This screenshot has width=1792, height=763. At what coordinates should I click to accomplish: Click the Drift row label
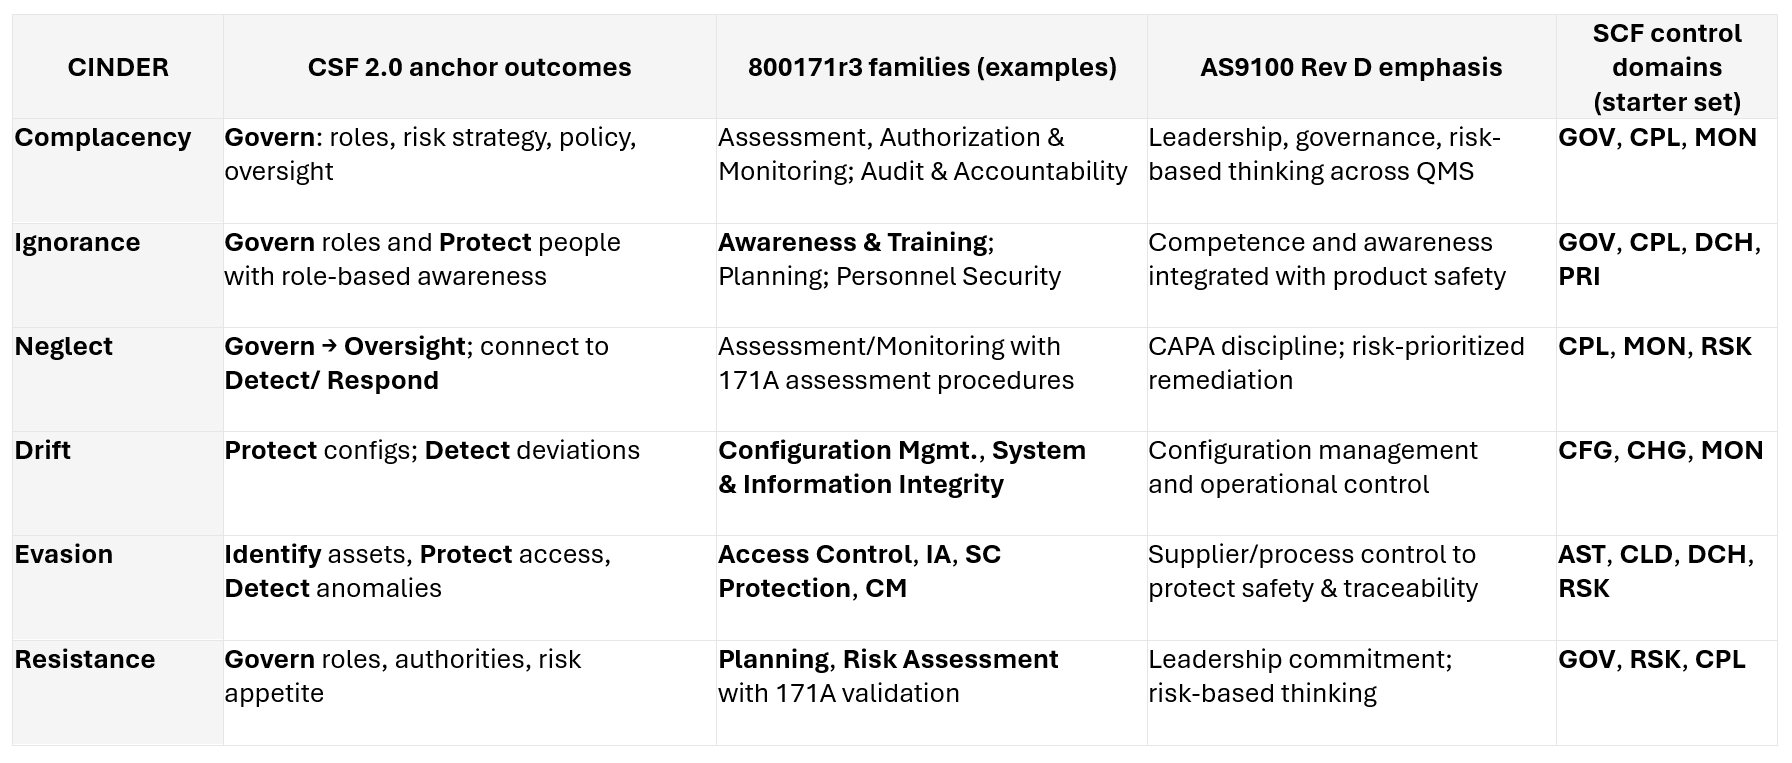point(43,450)
